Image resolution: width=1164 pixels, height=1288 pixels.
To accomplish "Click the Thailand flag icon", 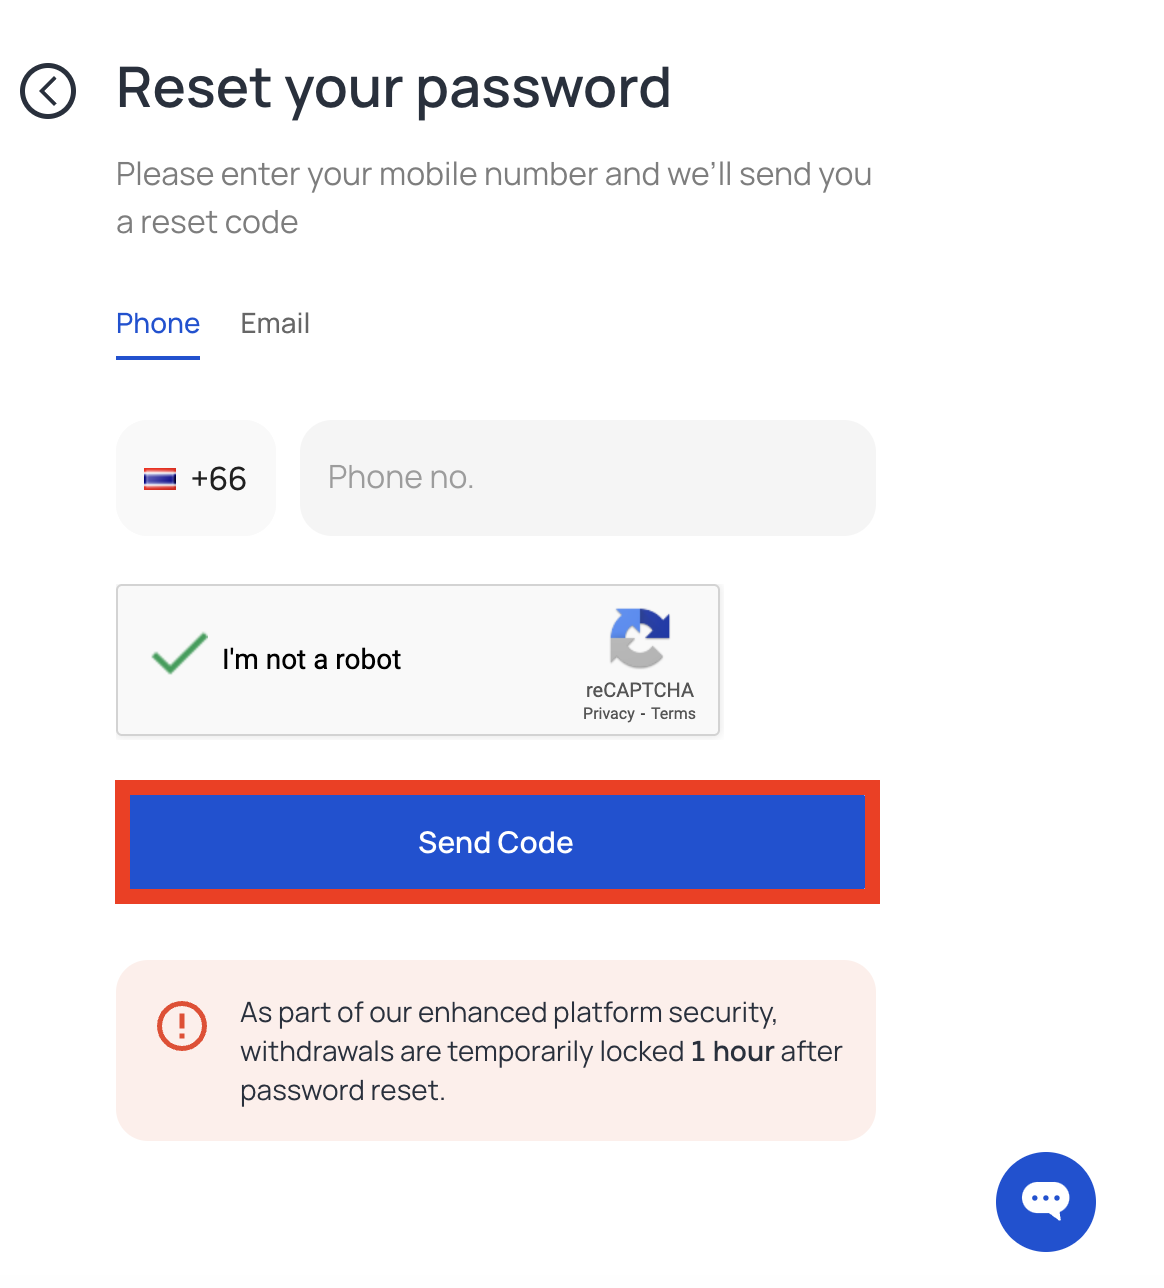I will coord(160,479).
